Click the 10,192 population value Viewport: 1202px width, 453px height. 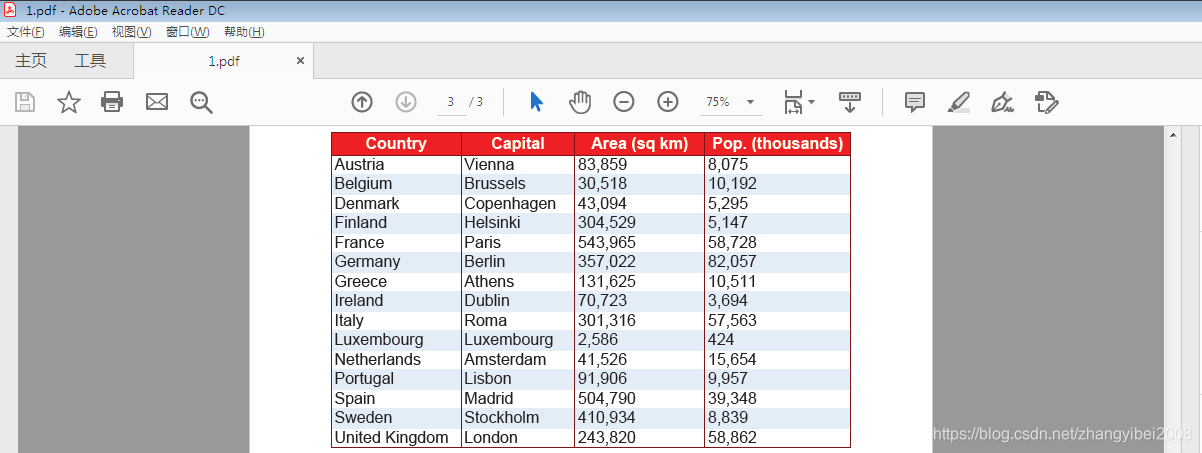coord(732,184)
